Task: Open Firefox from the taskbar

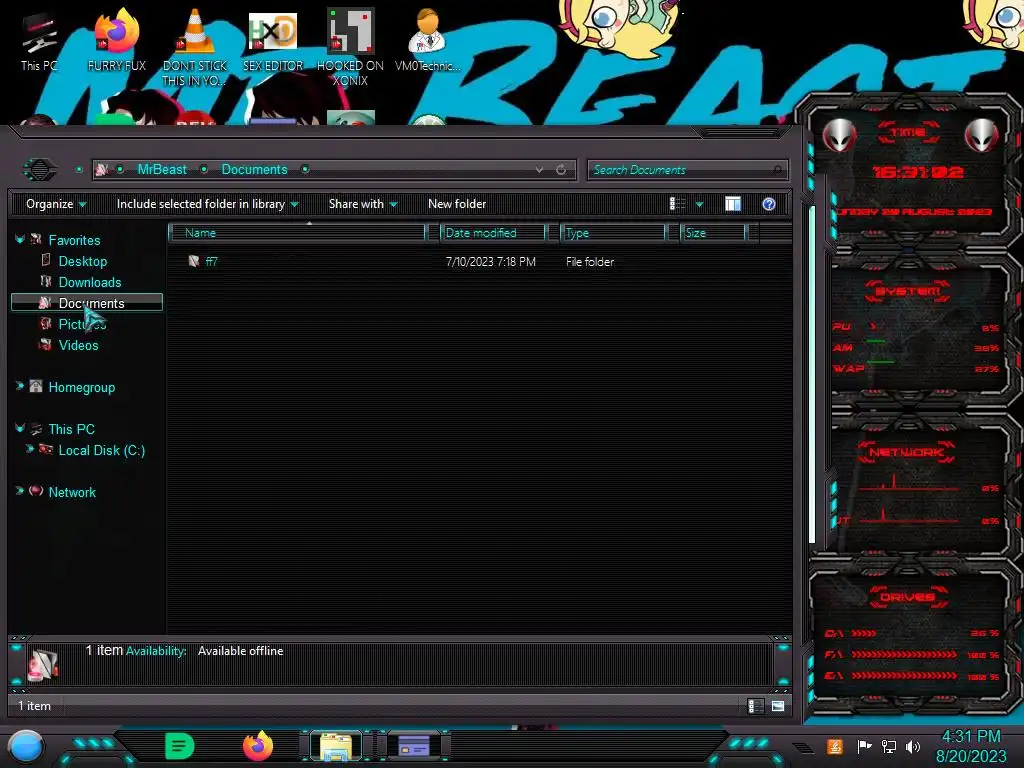Action: pyautogui.click(x=258, y=746)
